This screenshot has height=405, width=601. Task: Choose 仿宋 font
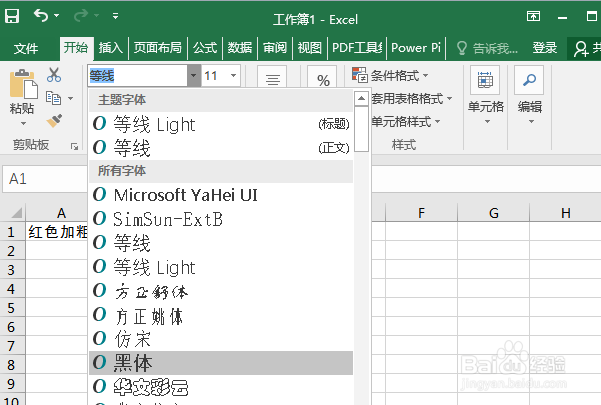221,339
